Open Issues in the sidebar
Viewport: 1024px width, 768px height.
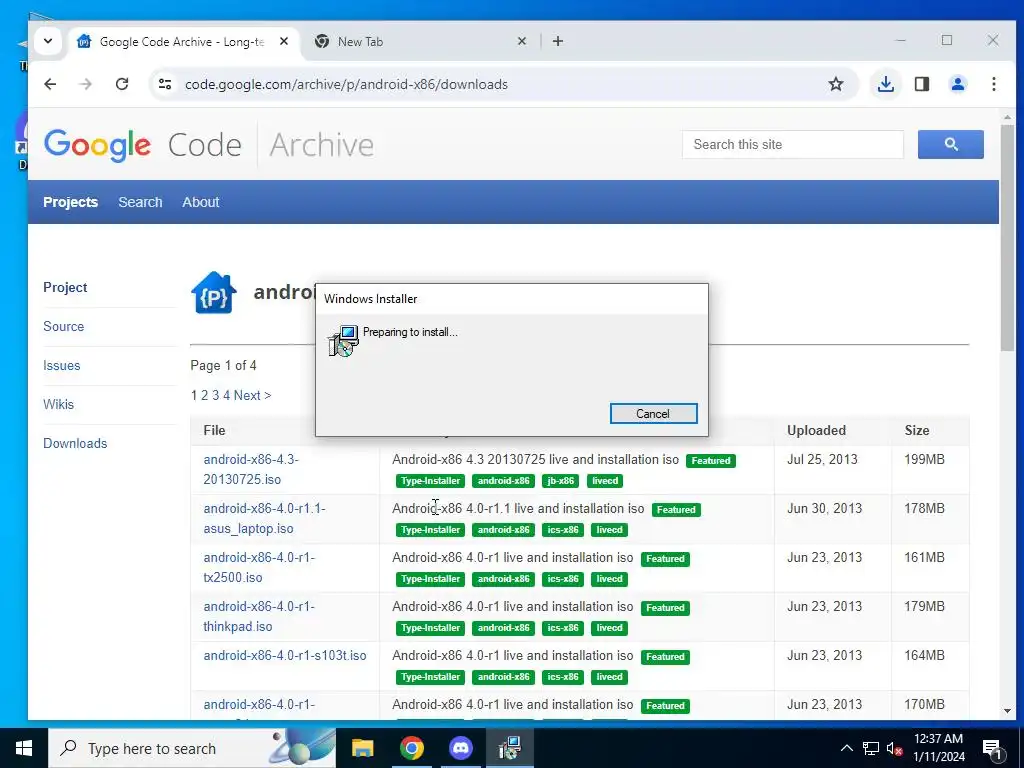click(61, 366)
